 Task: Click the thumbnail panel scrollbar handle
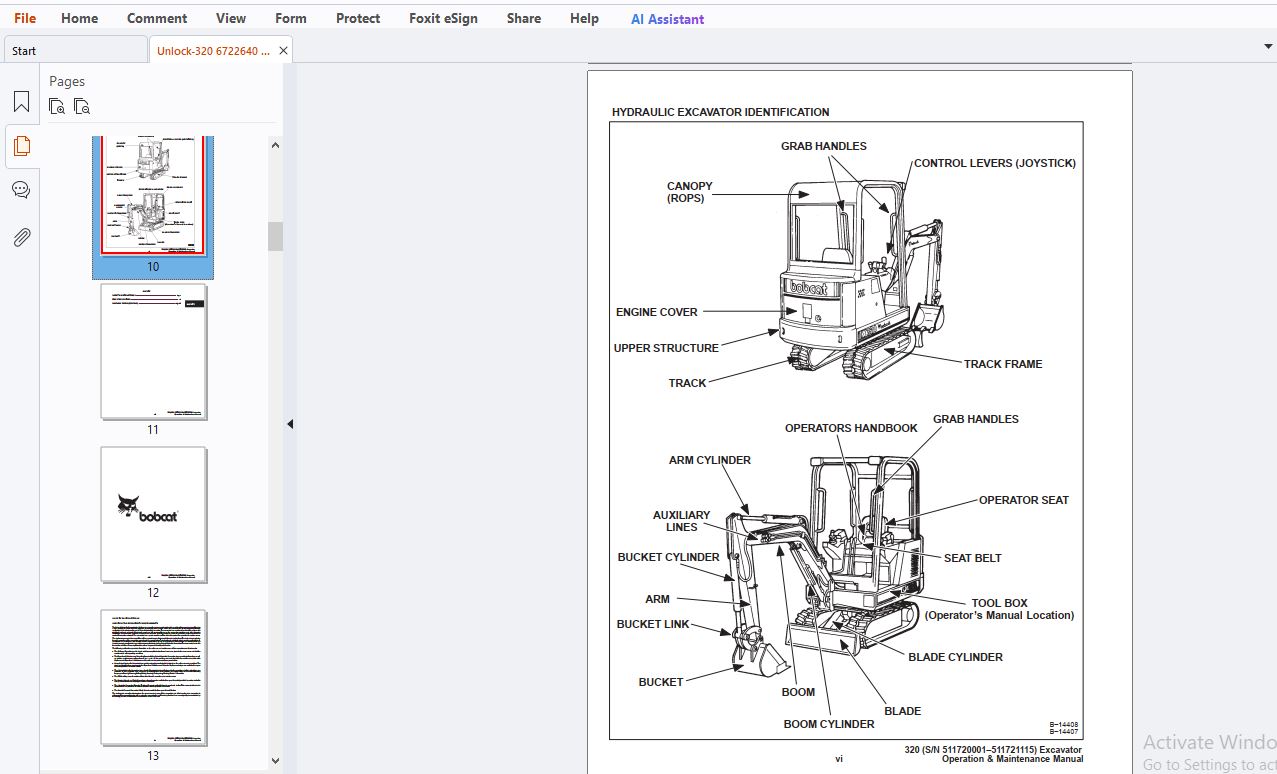[276, 236]
